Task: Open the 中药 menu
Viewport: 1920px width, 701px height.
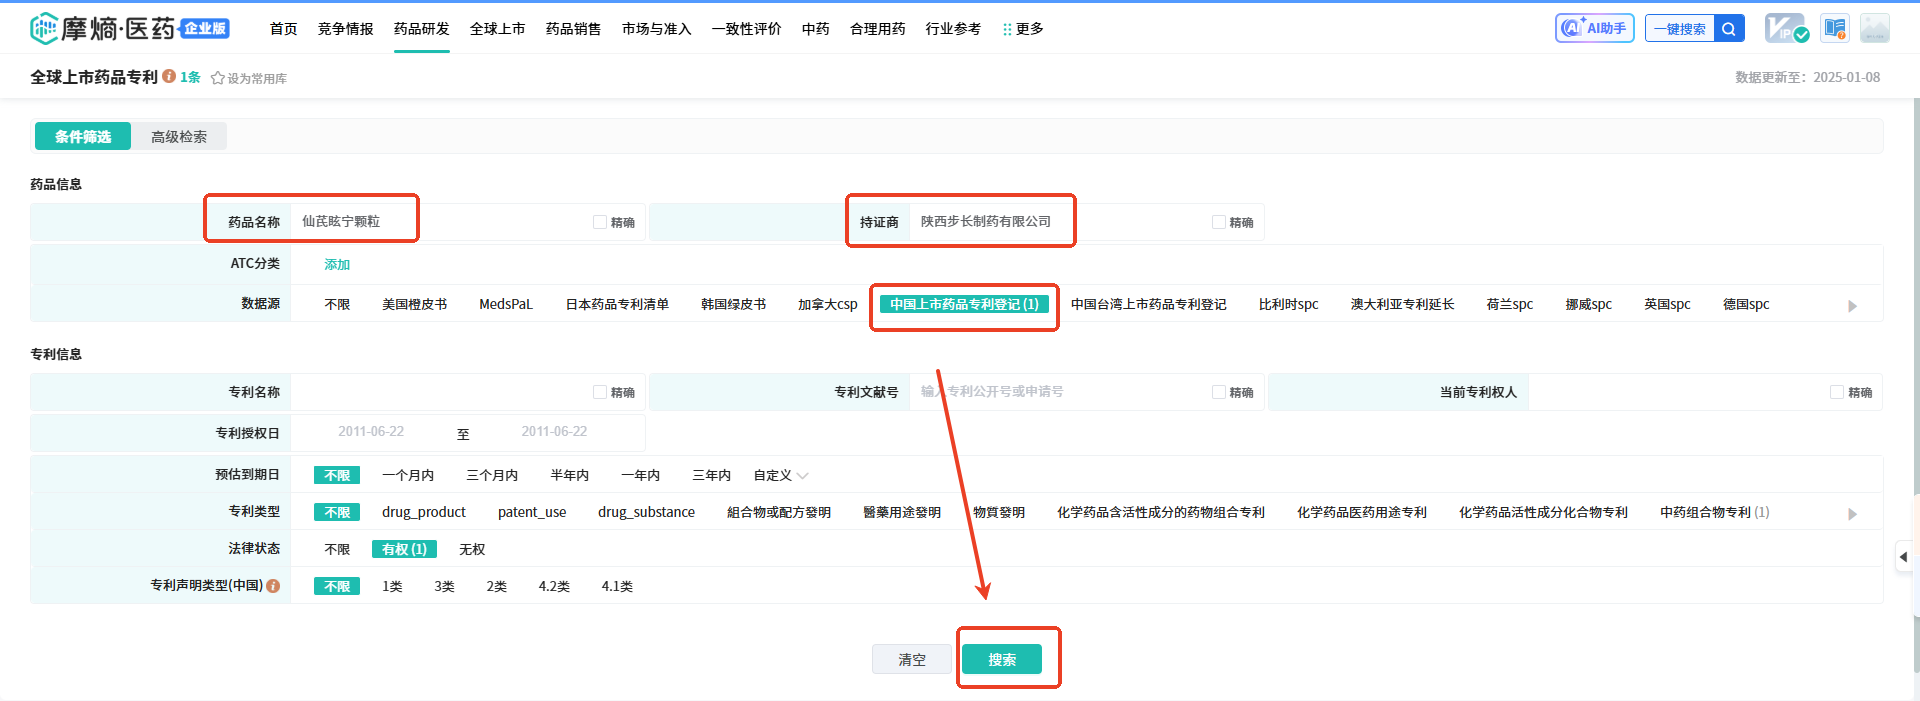Action: pos(816,29)
